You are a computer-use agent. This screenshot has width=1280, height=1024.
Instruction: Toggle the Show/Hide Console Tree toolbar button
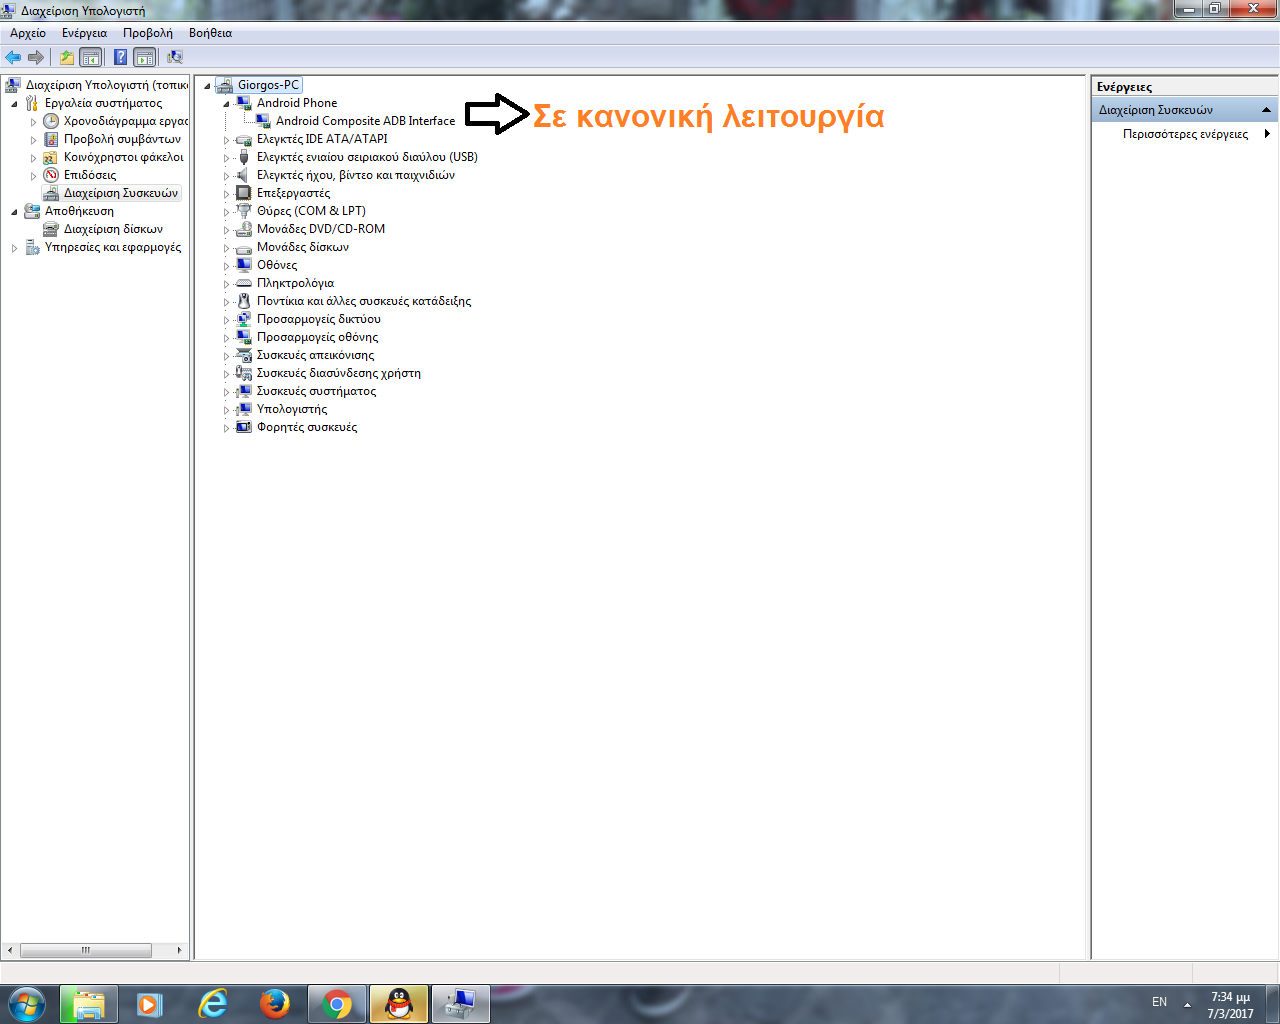[91, 58]
